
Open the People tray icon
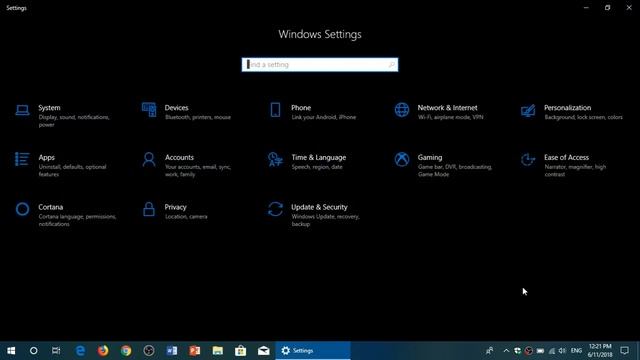tap(489, 351)
